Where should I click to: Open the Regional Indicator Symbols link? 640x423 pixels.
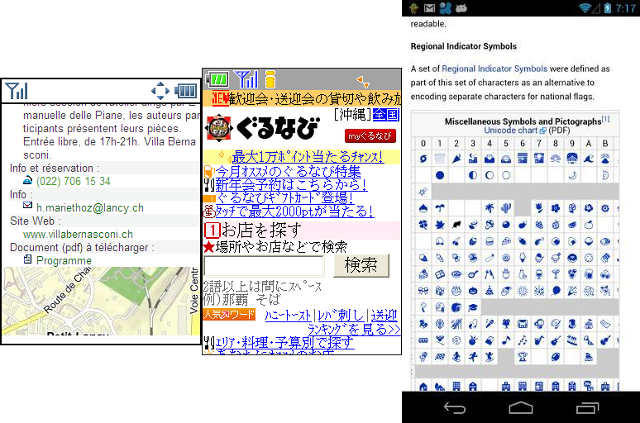pyautogui.click(x=494, y=69)
